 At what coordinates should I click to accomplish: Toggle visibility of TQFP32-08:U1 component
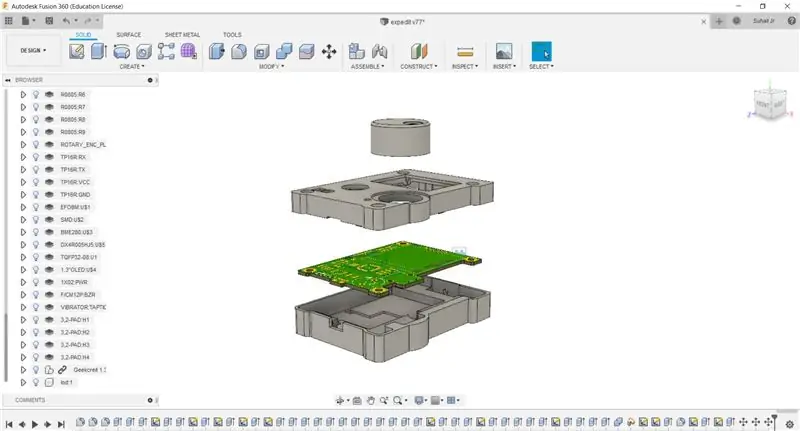coord(36,257)
